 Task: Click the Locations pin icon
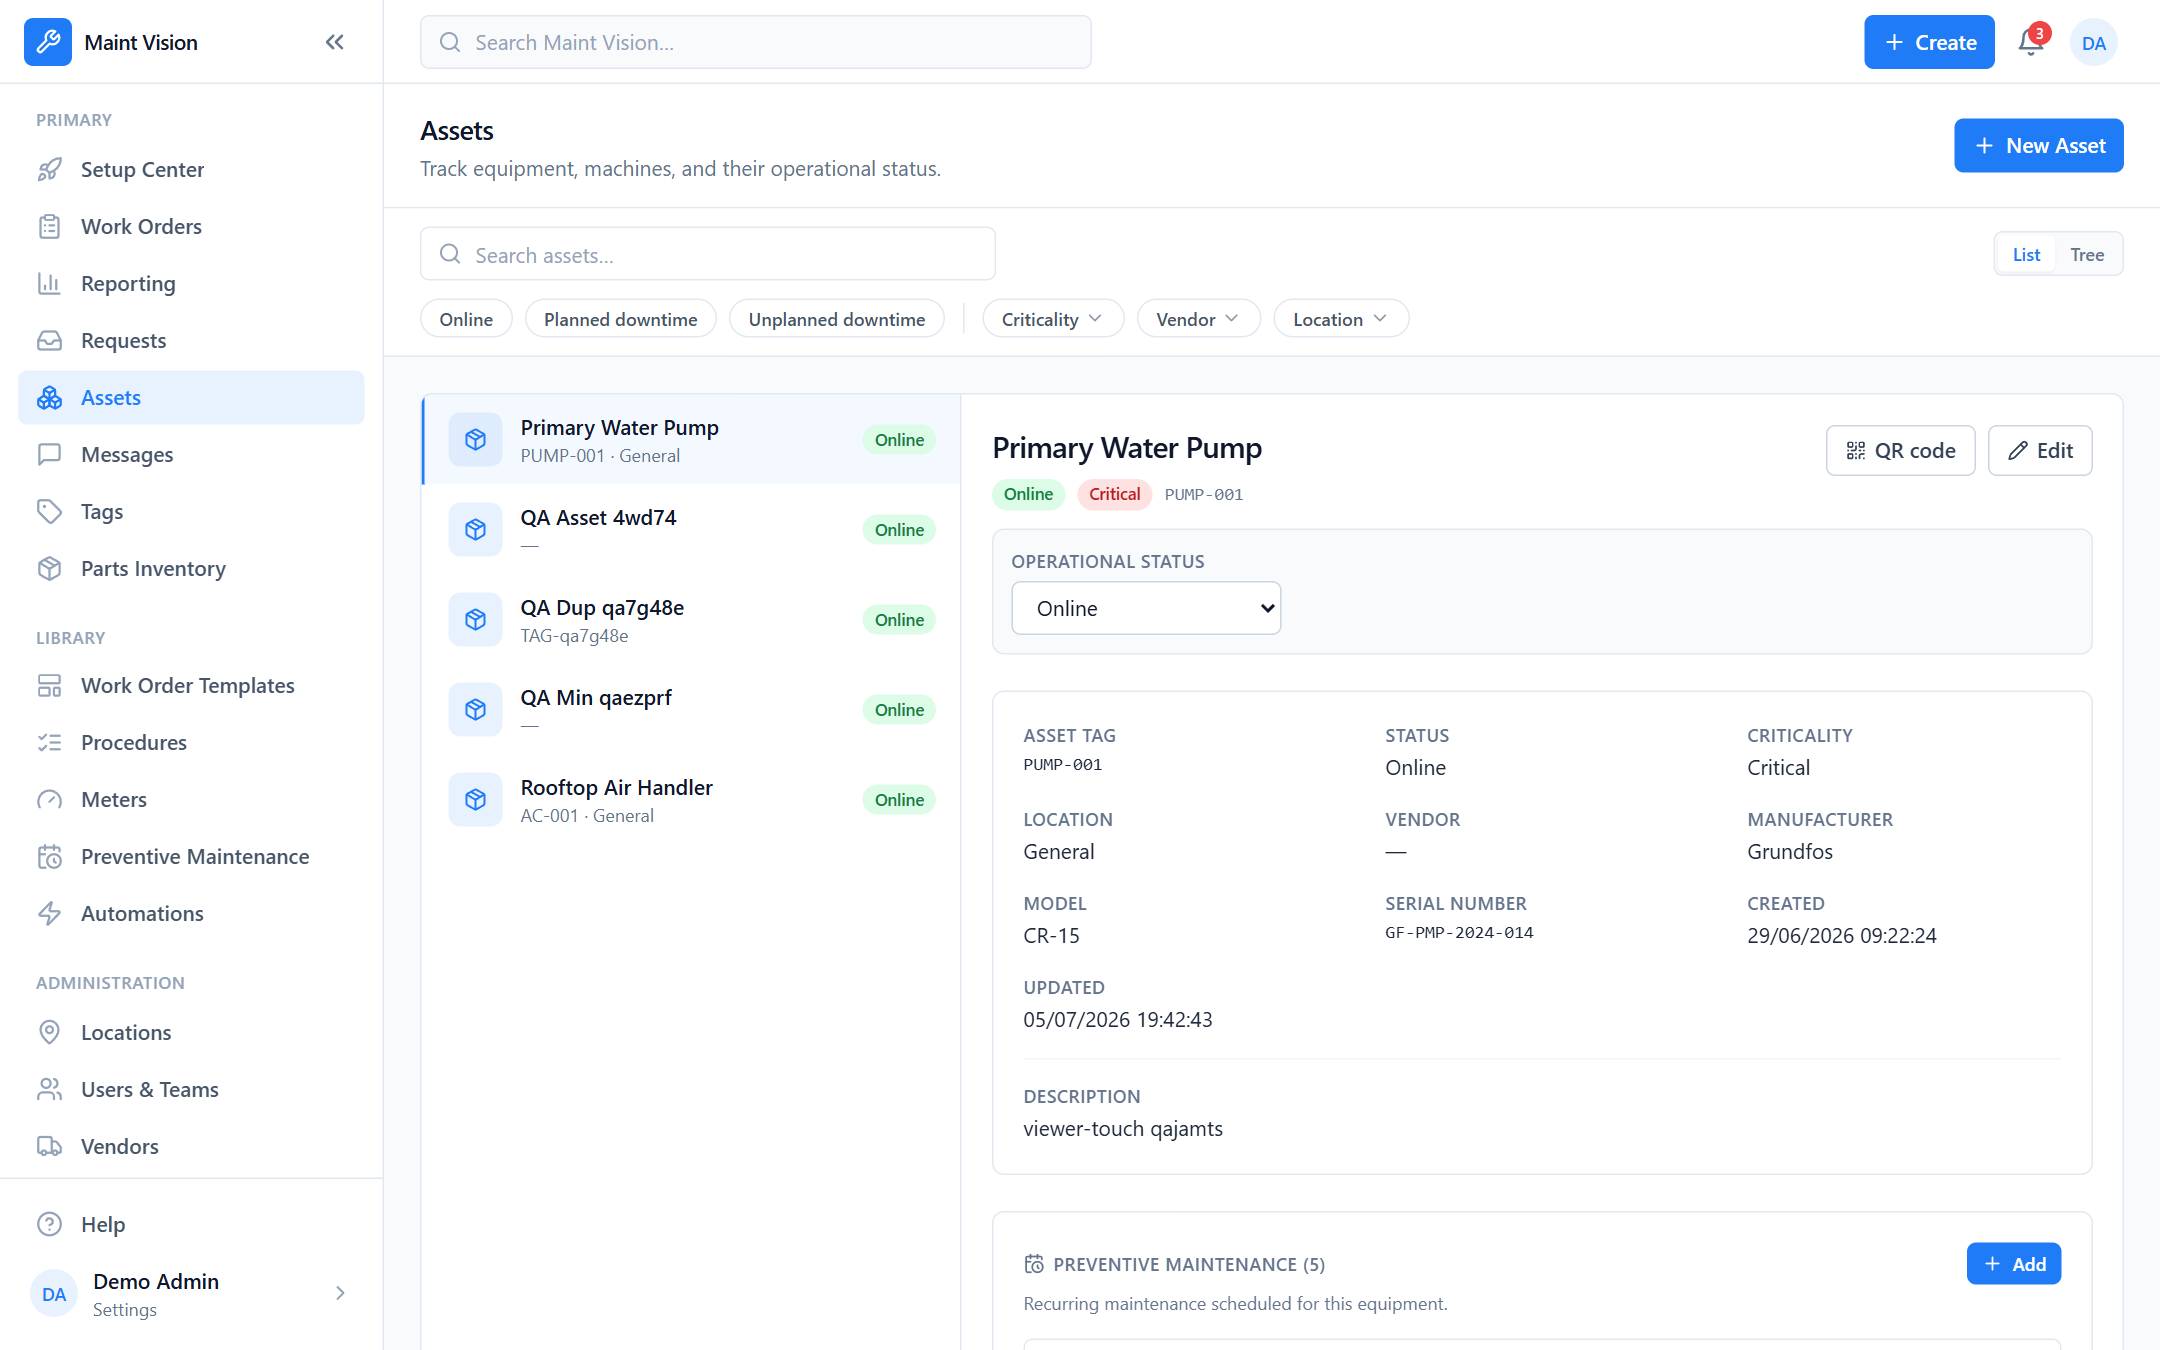coord(50,1033)
